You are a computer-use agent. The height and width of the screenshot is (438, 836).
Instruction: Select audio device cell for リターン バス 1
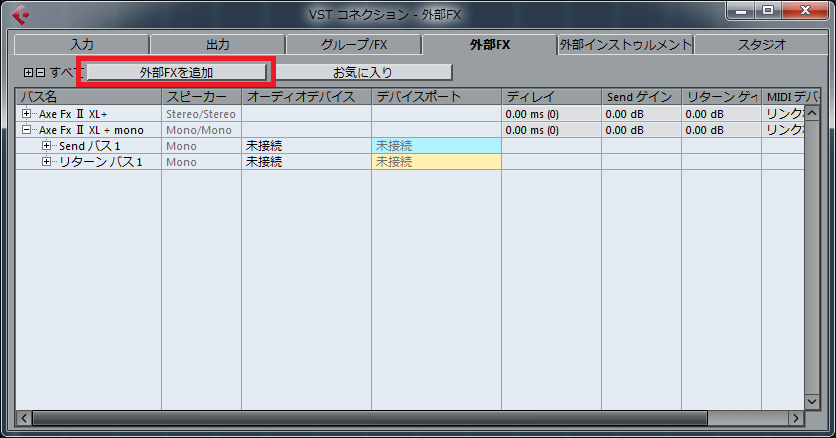click(307, 161)
